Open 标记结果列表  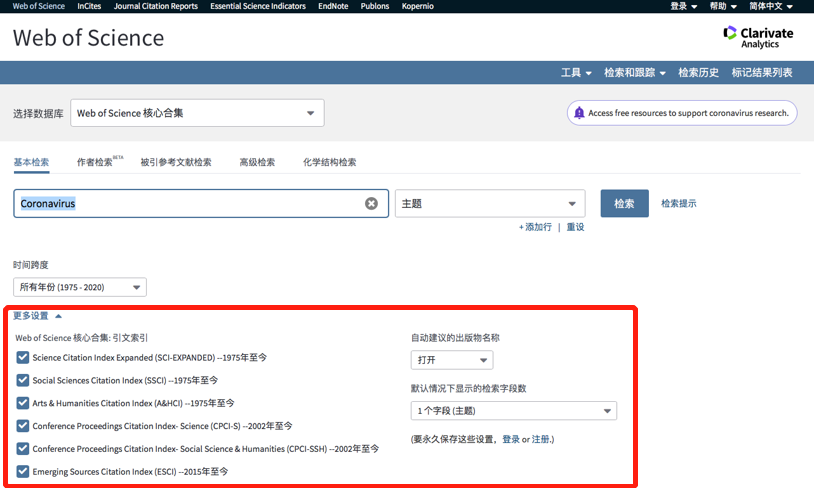[x=762, y=73]
